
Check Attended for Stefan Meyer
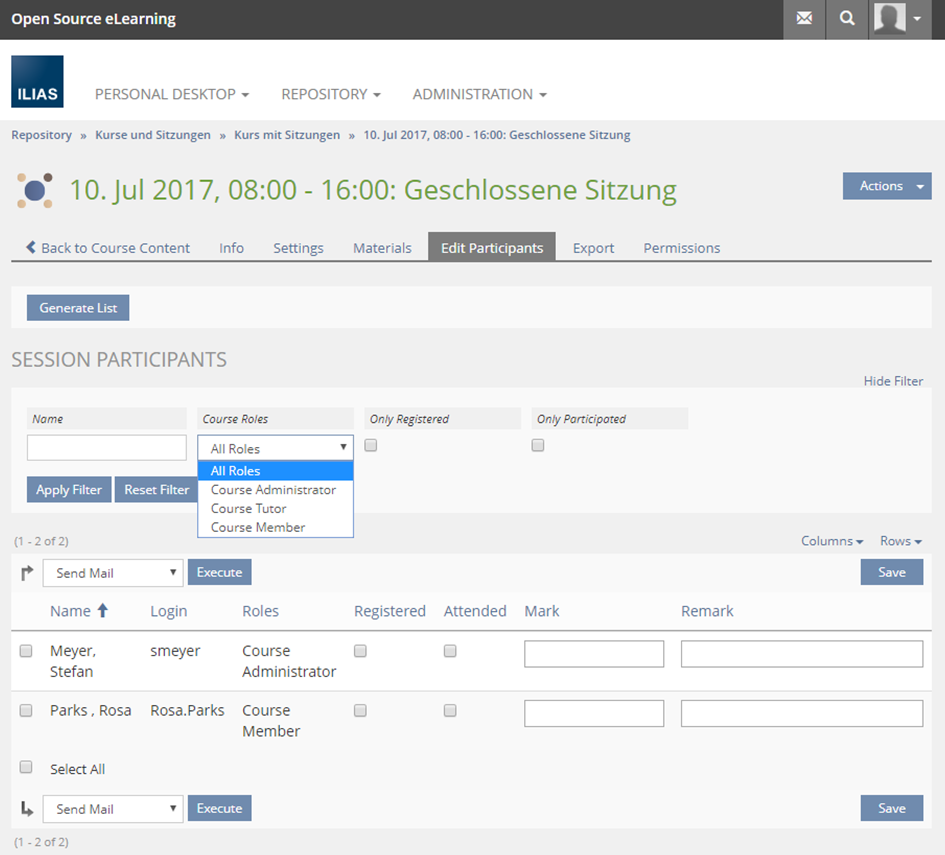[450, 651]
